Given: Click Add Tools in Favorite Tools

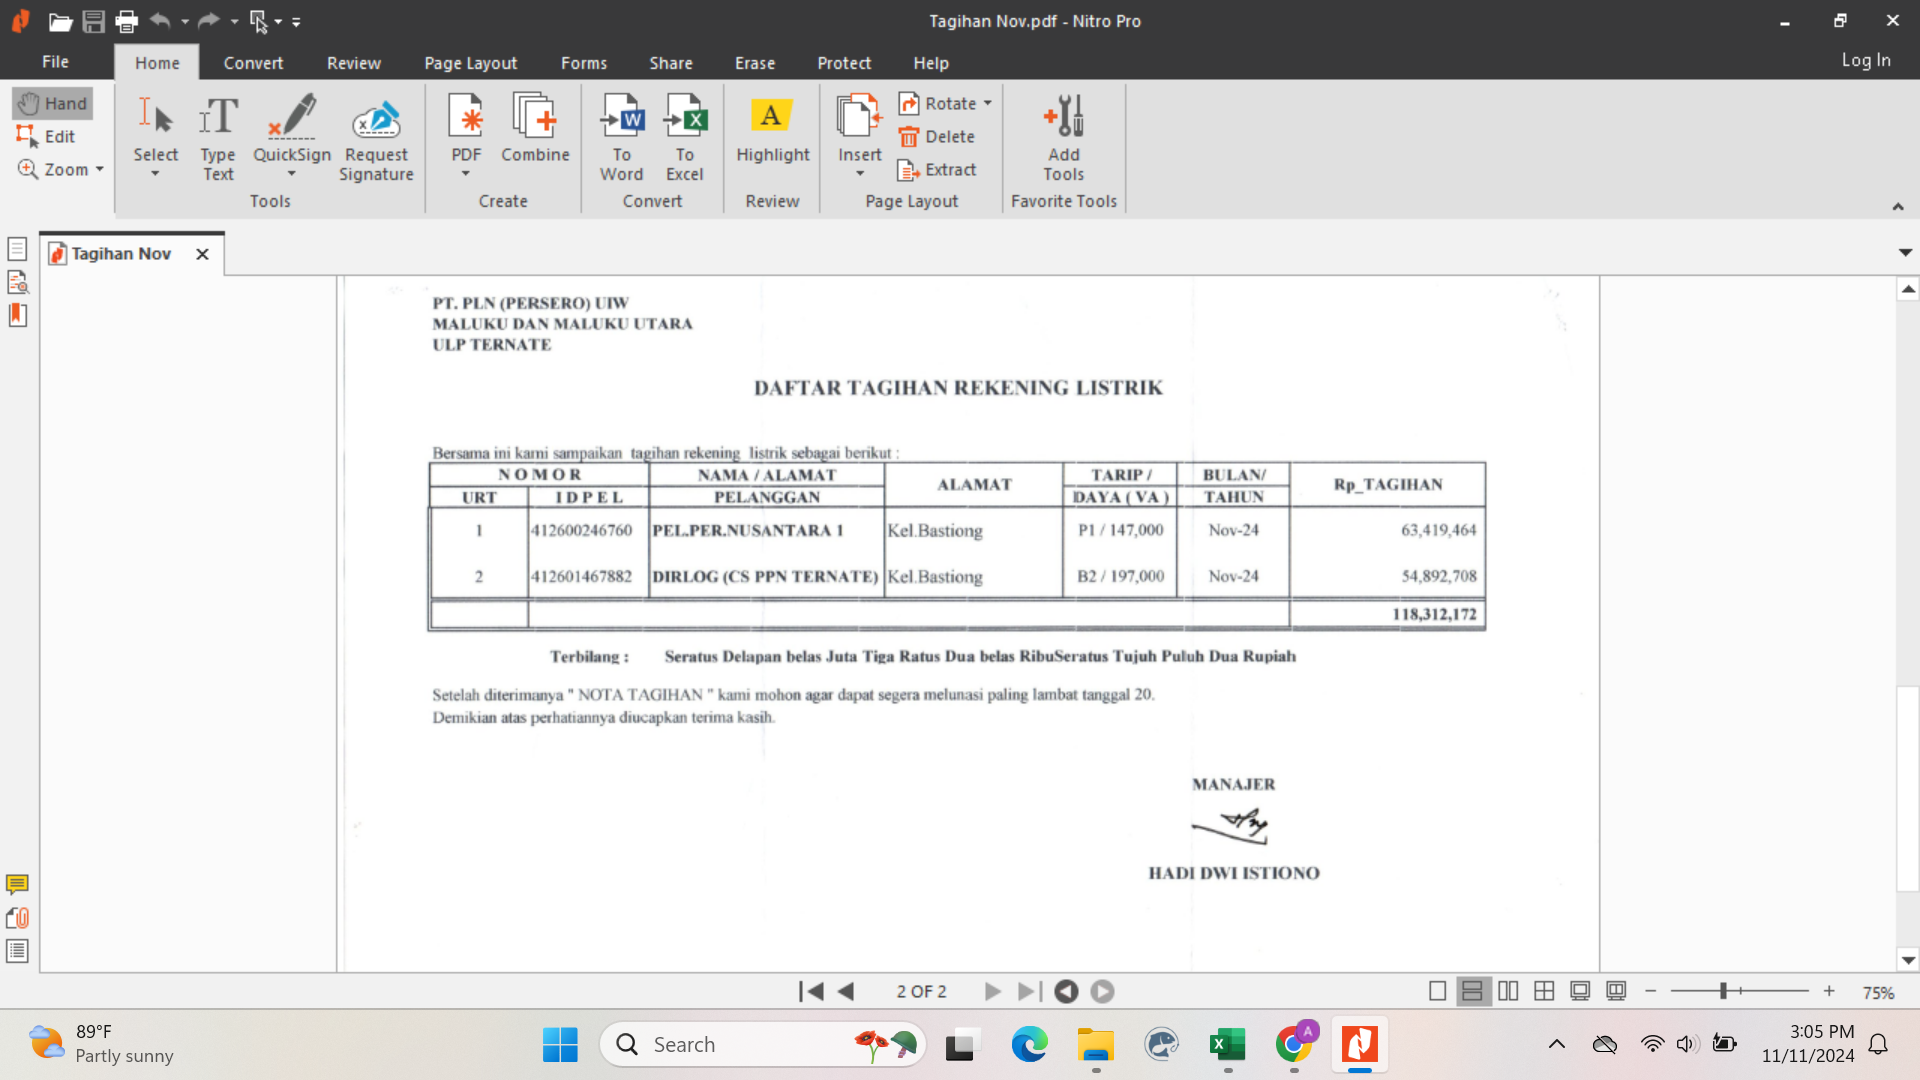Looking at the screenshot, I should point(1064,138).
